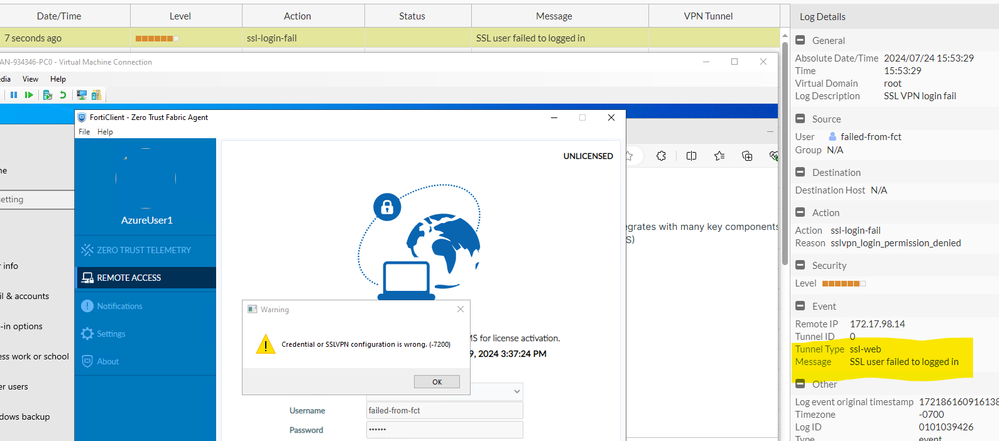Click the green Resume/Start icon in VM toolbar
The height and width of the screenshot is (441, 999).
[x=30, y=95]
